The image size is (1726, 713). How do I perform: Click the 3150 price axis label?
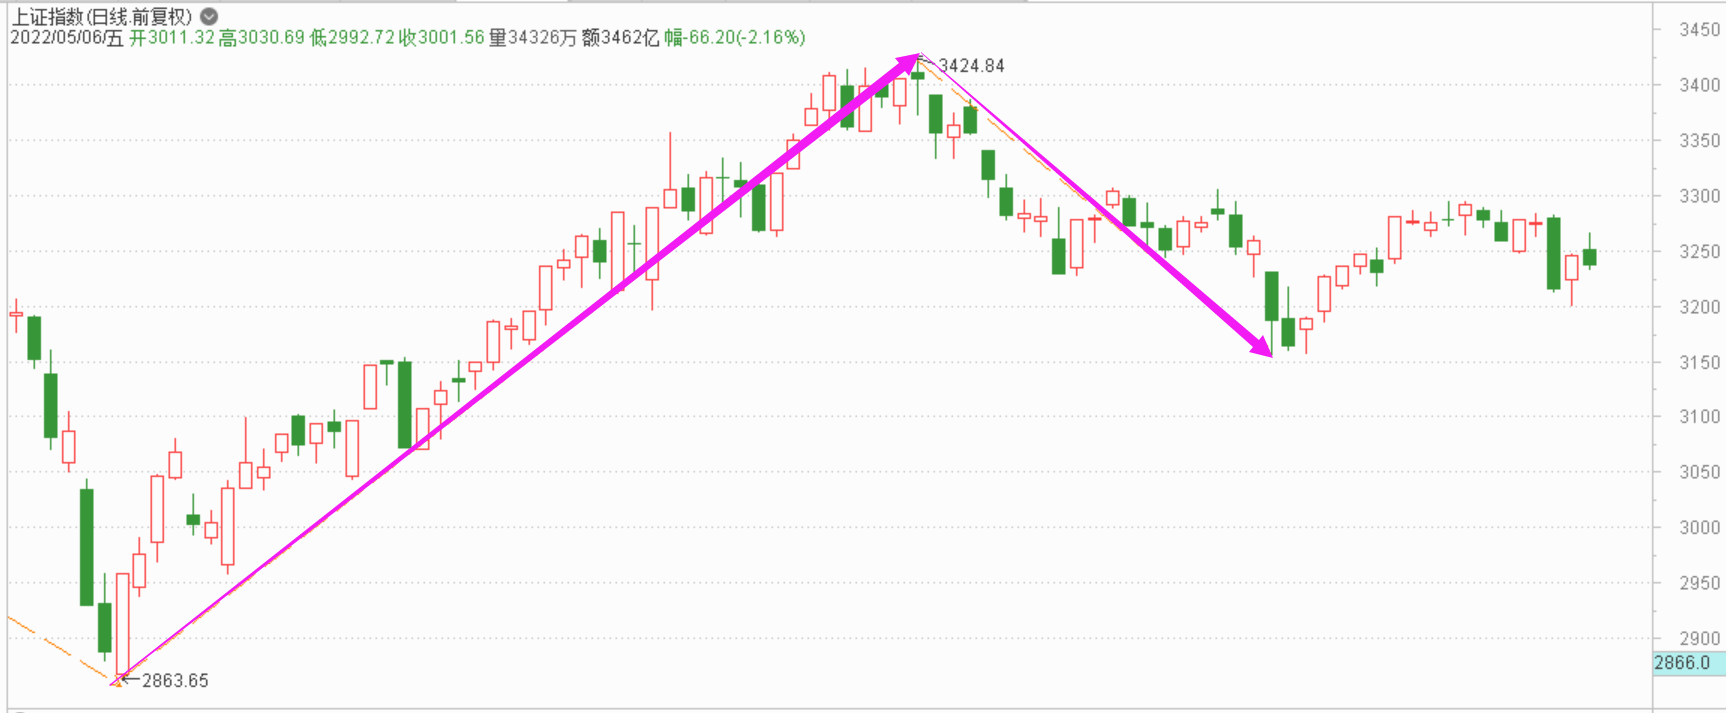(x=1699, y=362)
